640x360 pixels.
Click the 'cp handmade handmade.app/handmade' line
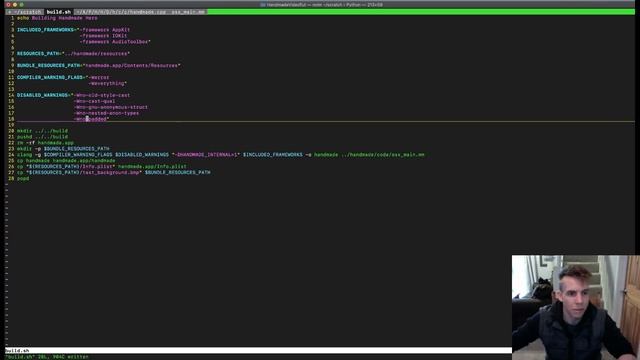pyautogui.click(x=66, y=160)
